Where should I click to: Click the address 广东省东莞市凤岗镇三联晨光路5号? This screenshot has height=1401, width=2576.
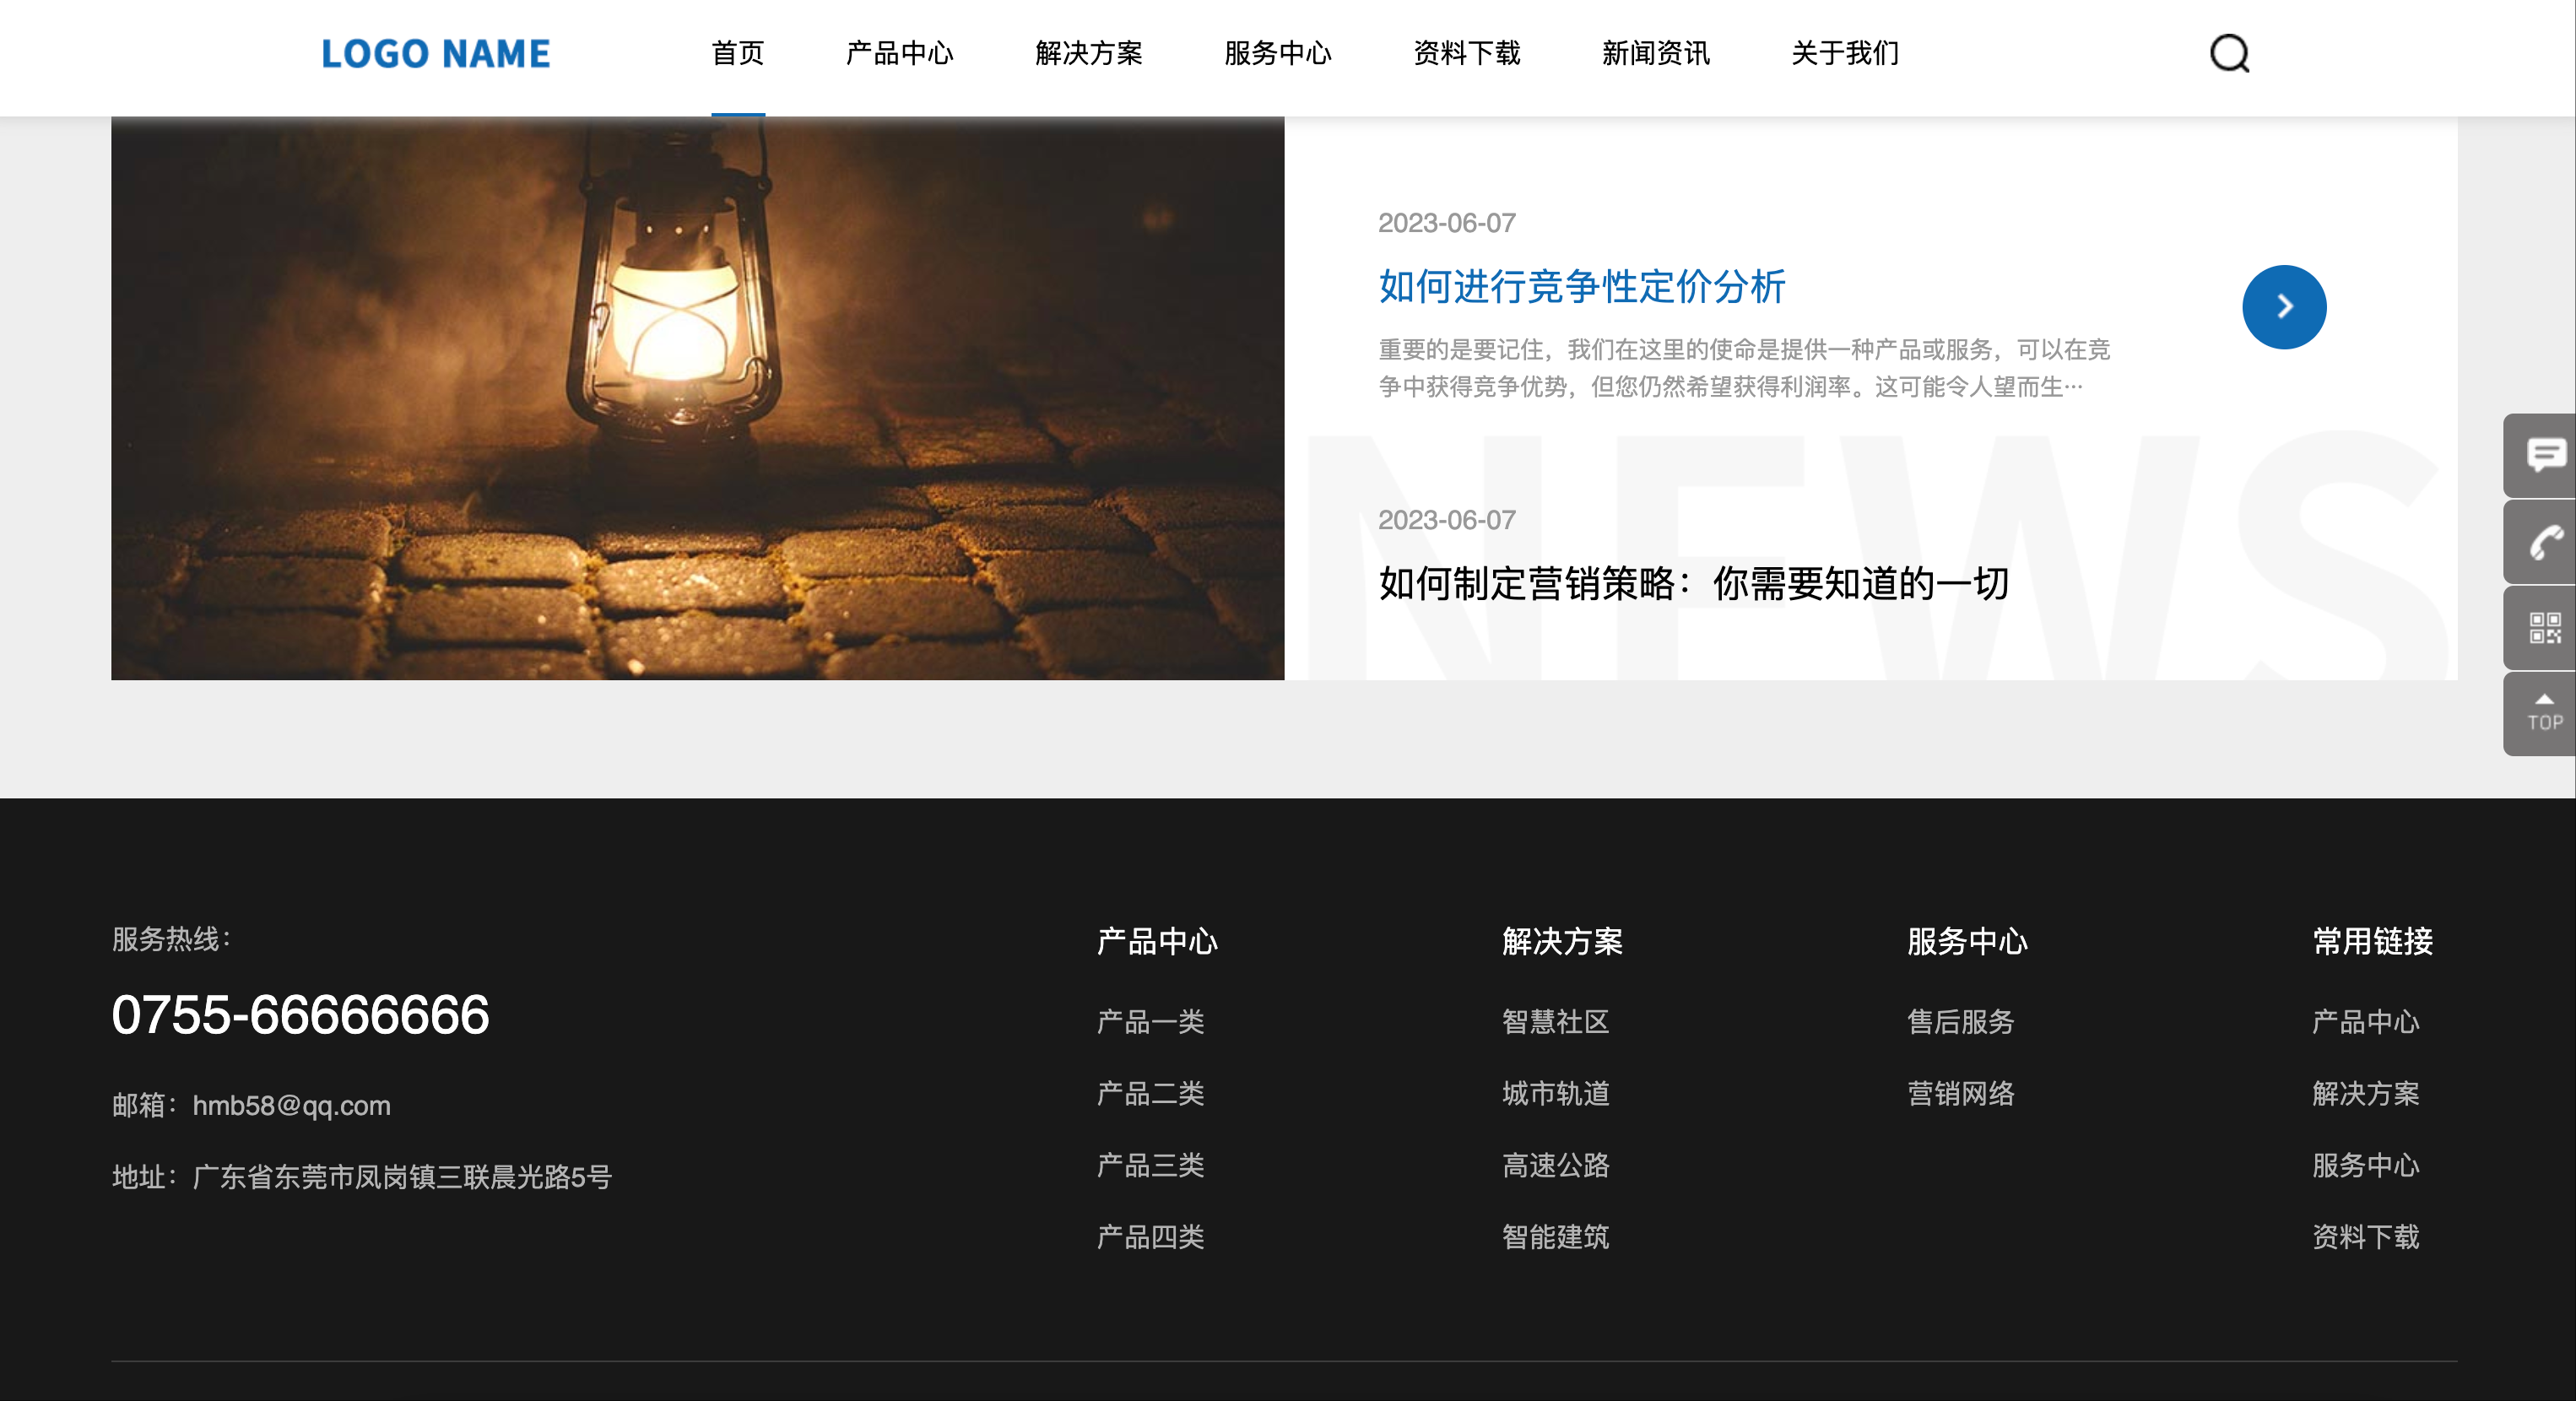pos(402,1177)
